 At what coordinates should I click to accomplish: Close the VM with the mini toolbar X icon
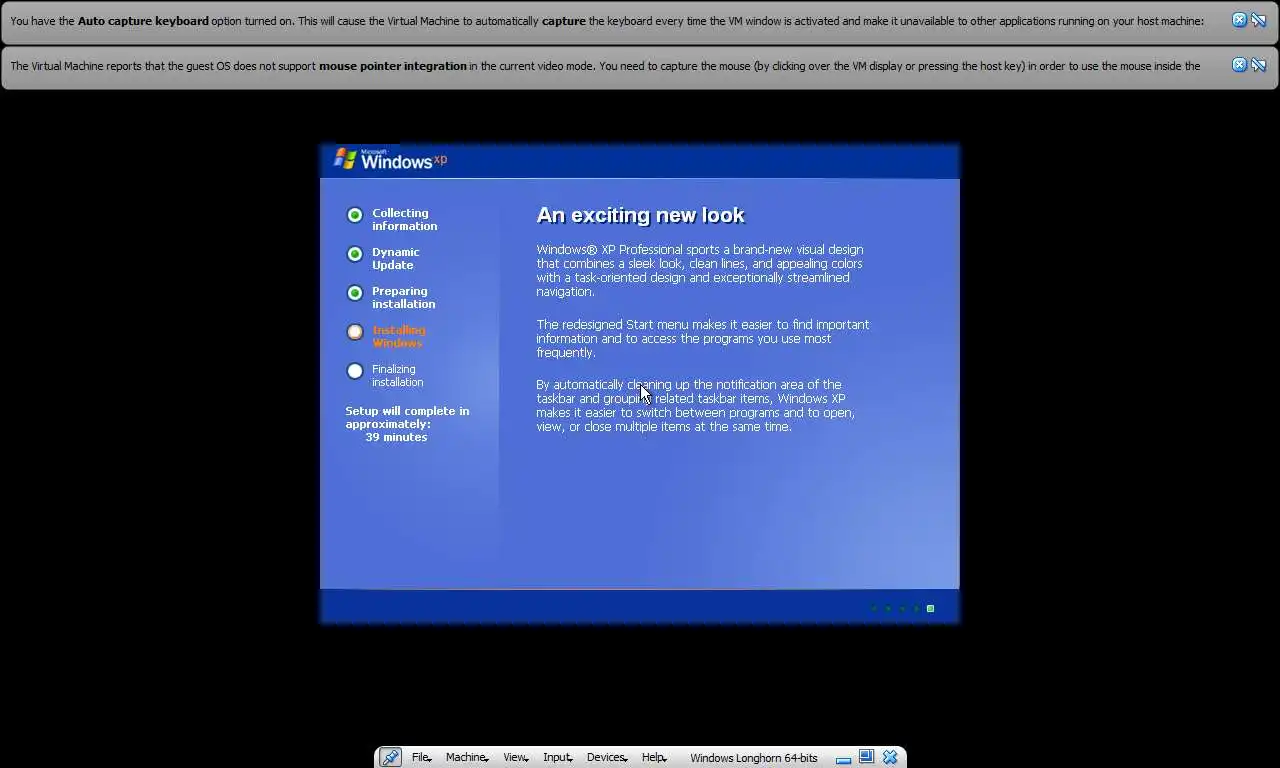point(889,757)
